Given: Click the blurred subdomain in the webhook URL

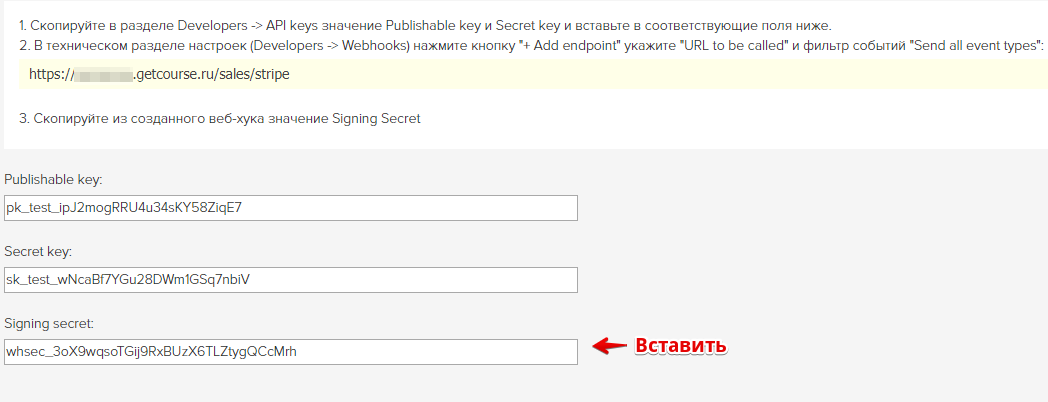Looking at the screenshot, I should tap(103, 75).
